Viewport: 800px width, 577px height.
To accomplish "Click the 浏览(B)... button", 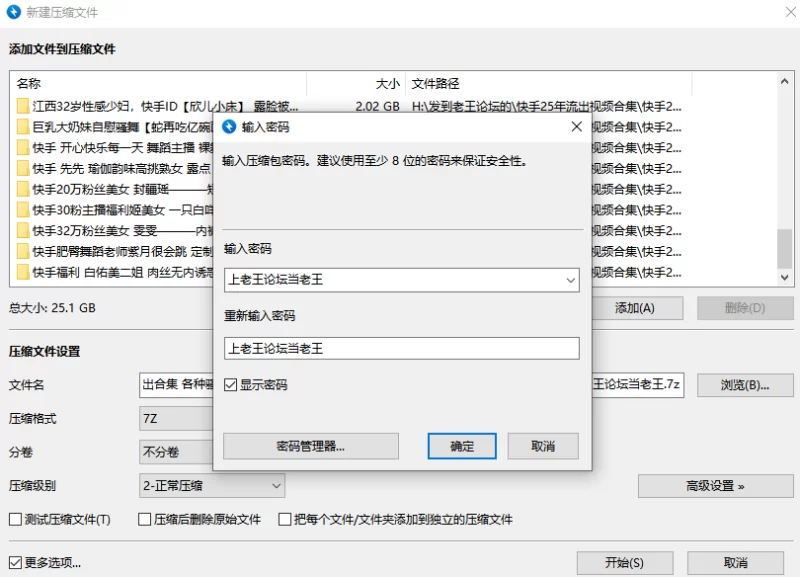I will (x=745, y=385).
